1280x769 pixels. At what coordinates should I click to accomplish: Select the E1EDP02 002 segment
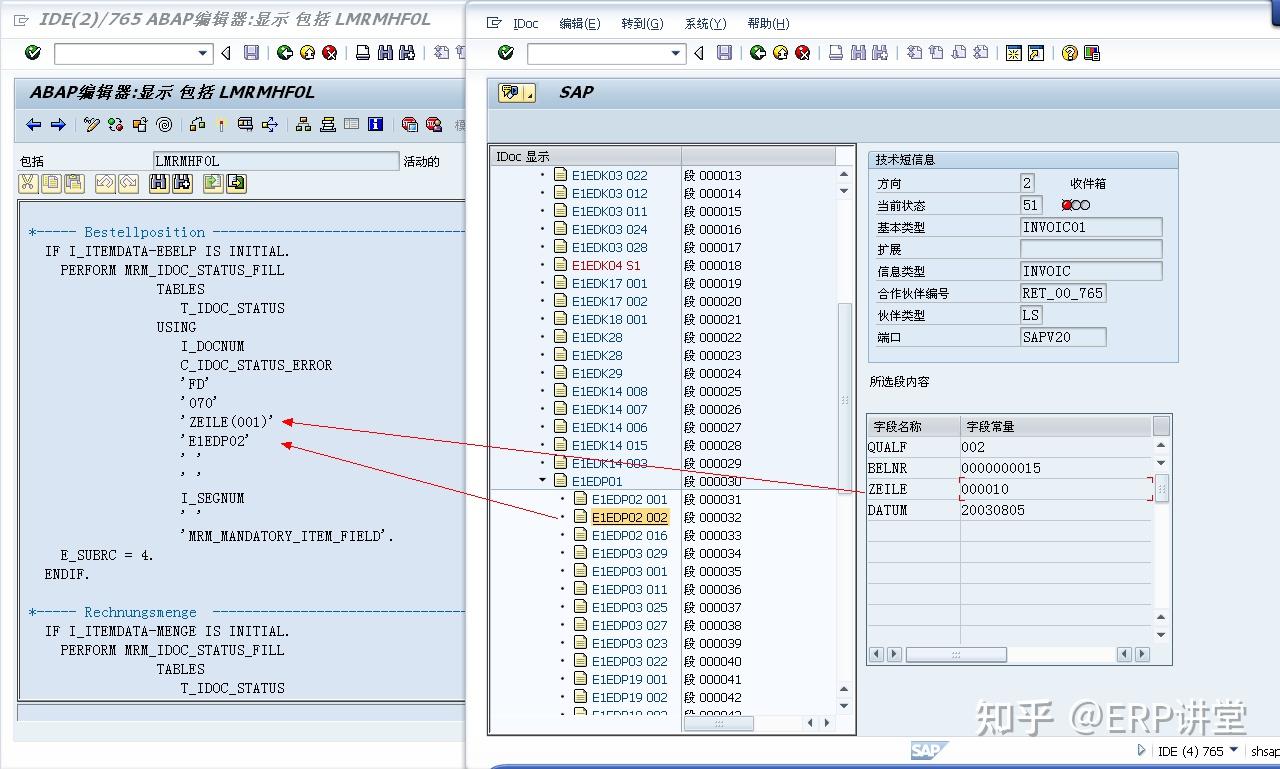tap(629, 517)
